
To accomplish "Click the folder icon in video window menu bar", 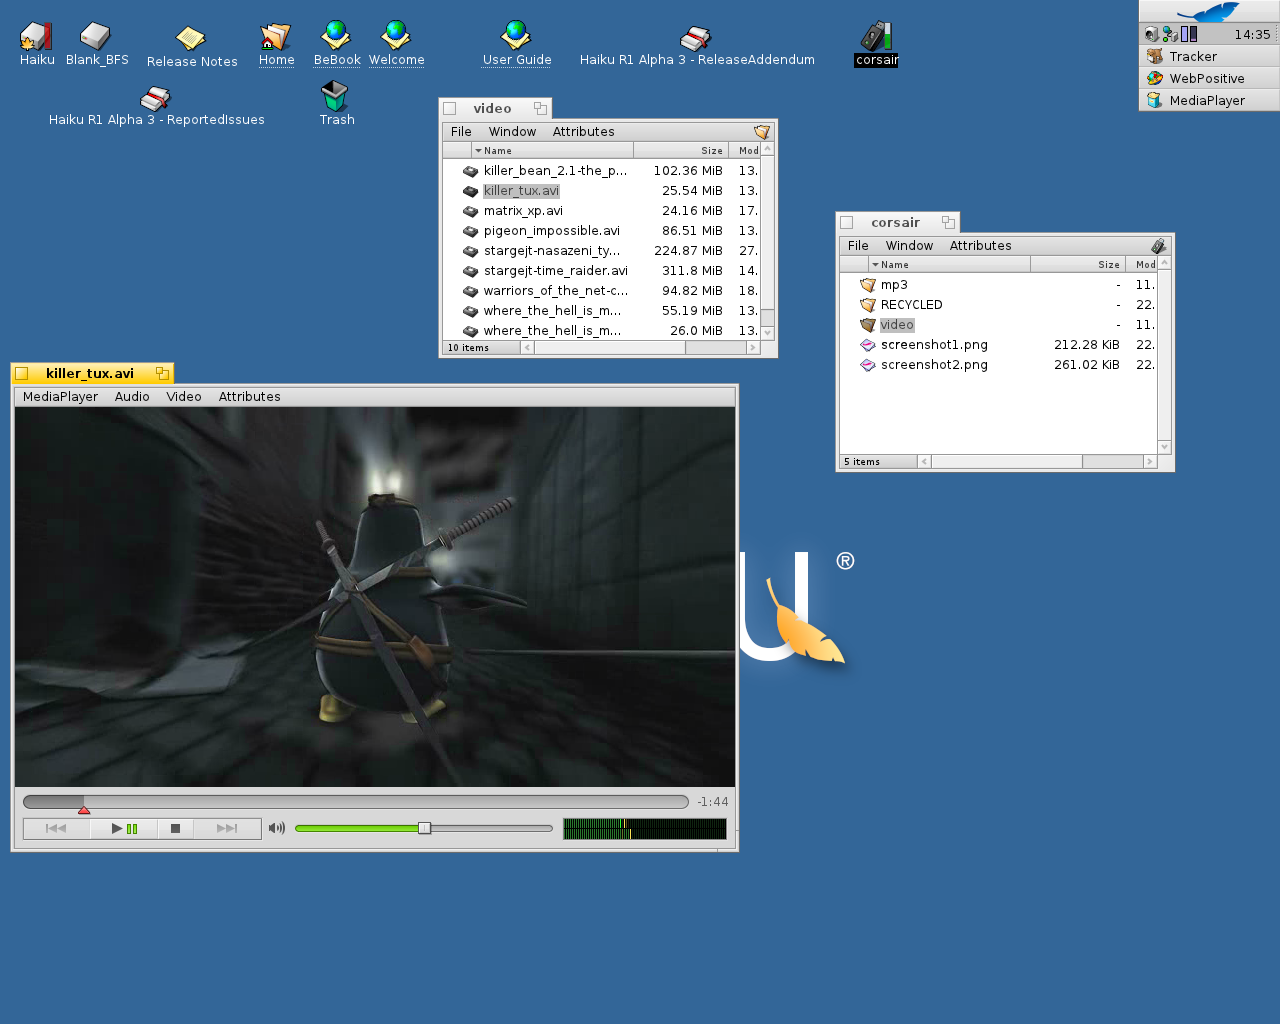I will pyautogui.click(x=762, y=132).
